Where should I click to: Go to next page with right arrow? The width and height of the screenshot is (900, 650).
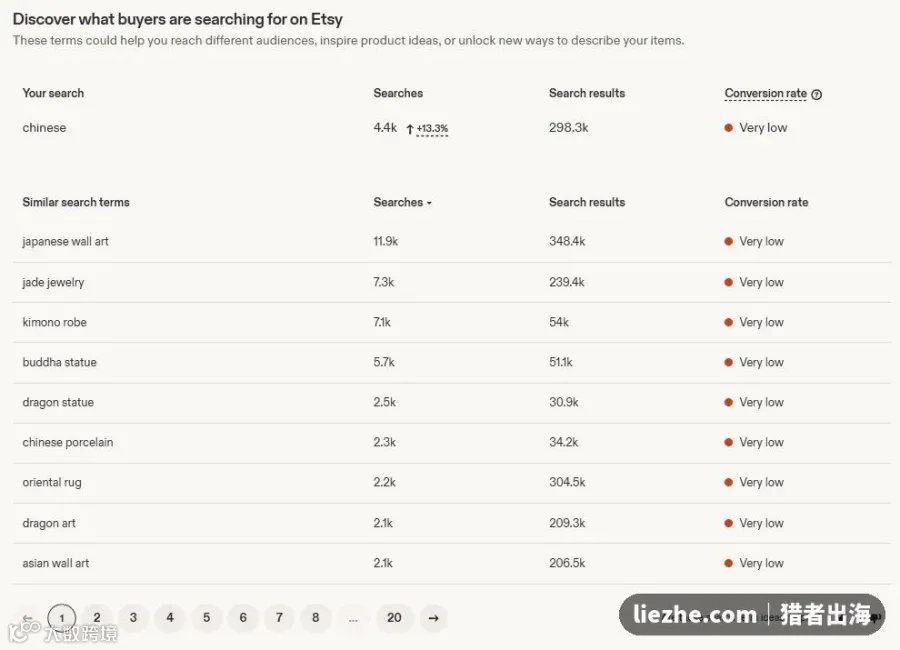click(x=433, y=618)
